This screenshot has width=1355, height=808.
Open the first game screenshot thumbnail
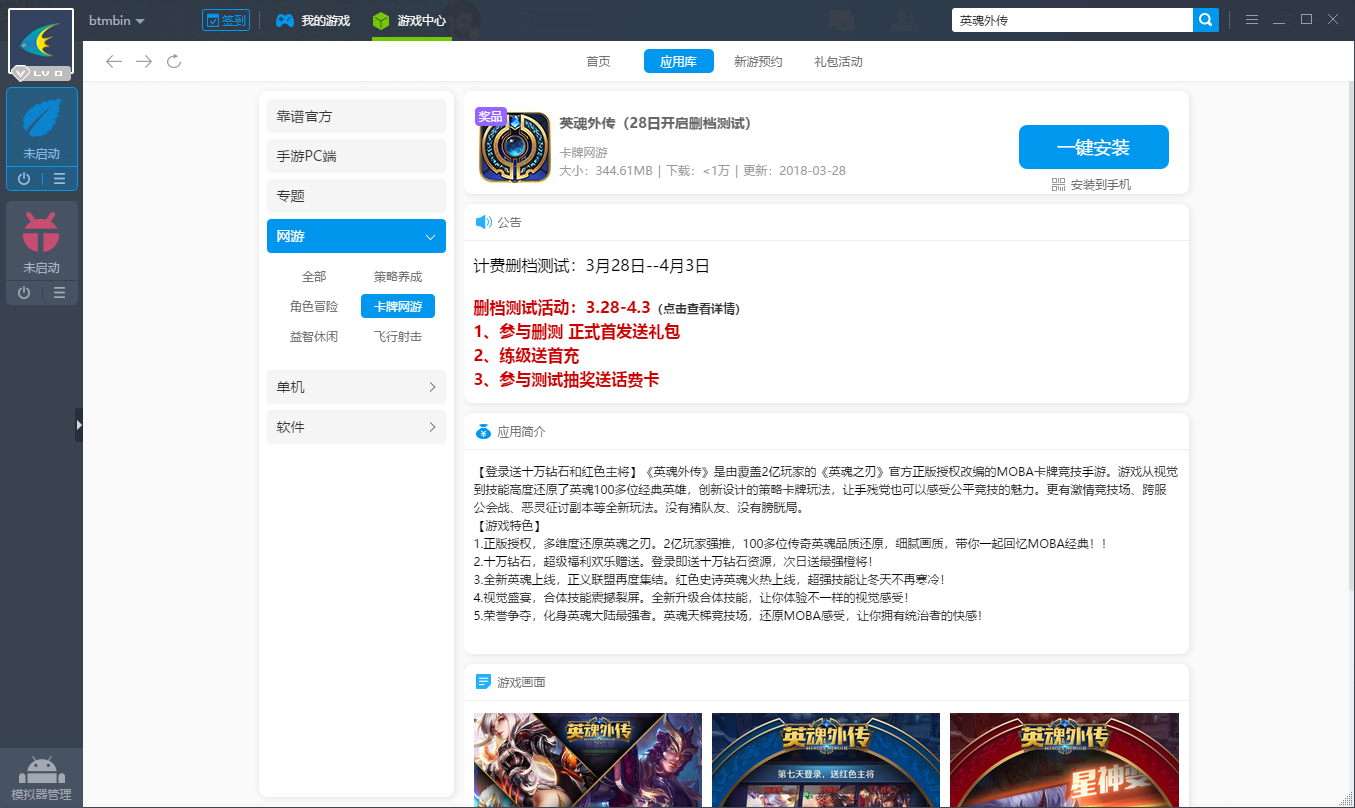(588, 760)
